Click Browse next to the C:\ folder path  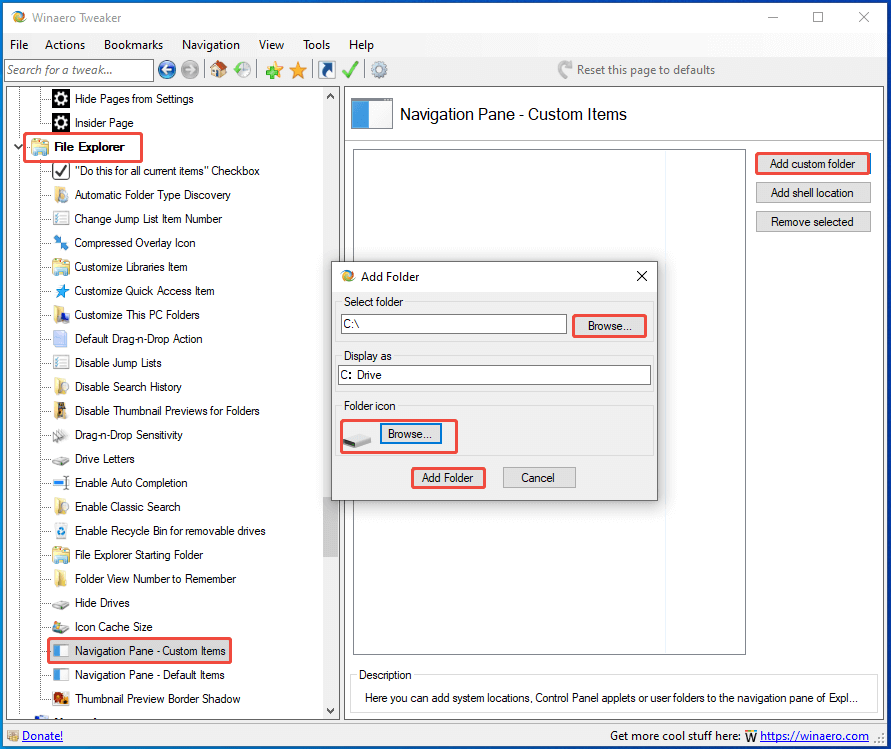click(608, 326)
